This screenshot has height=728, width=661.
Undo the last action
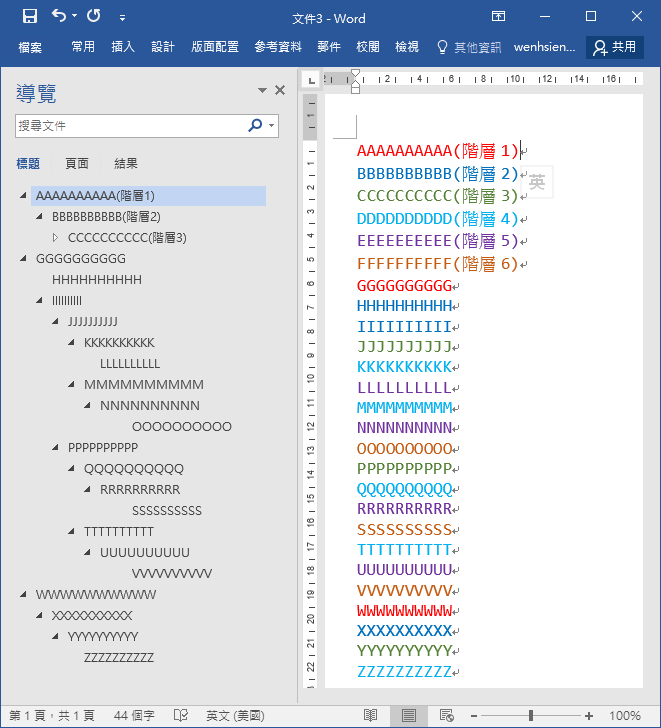pyautogui.click(x=58, y=16)
